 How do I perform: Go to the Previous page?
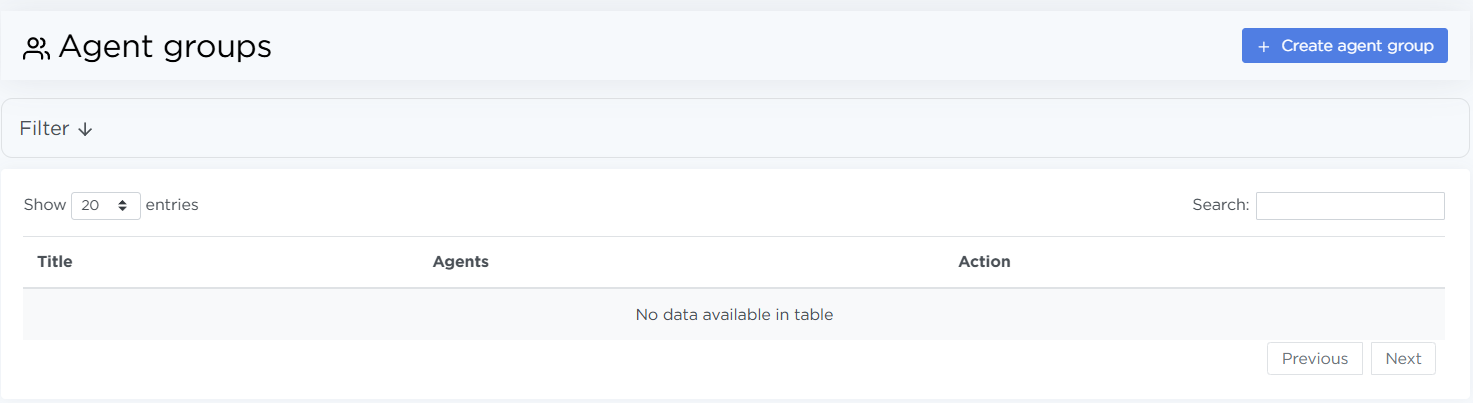pos(1314,359)
